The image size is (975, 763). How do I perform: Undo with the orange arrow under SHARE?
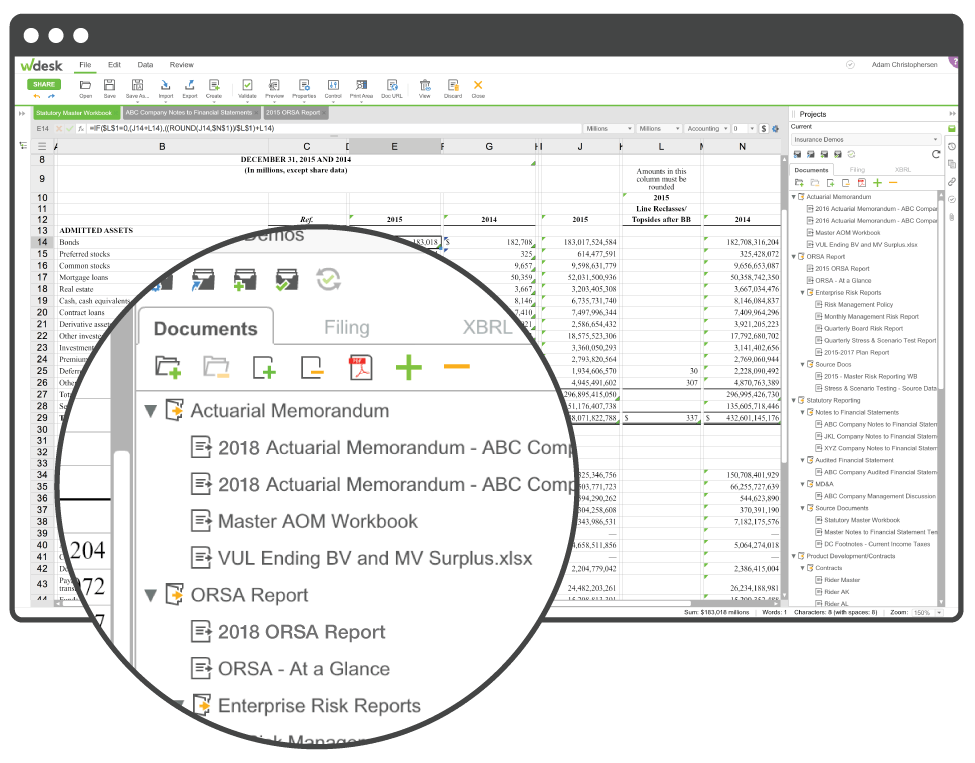point(37,96)
